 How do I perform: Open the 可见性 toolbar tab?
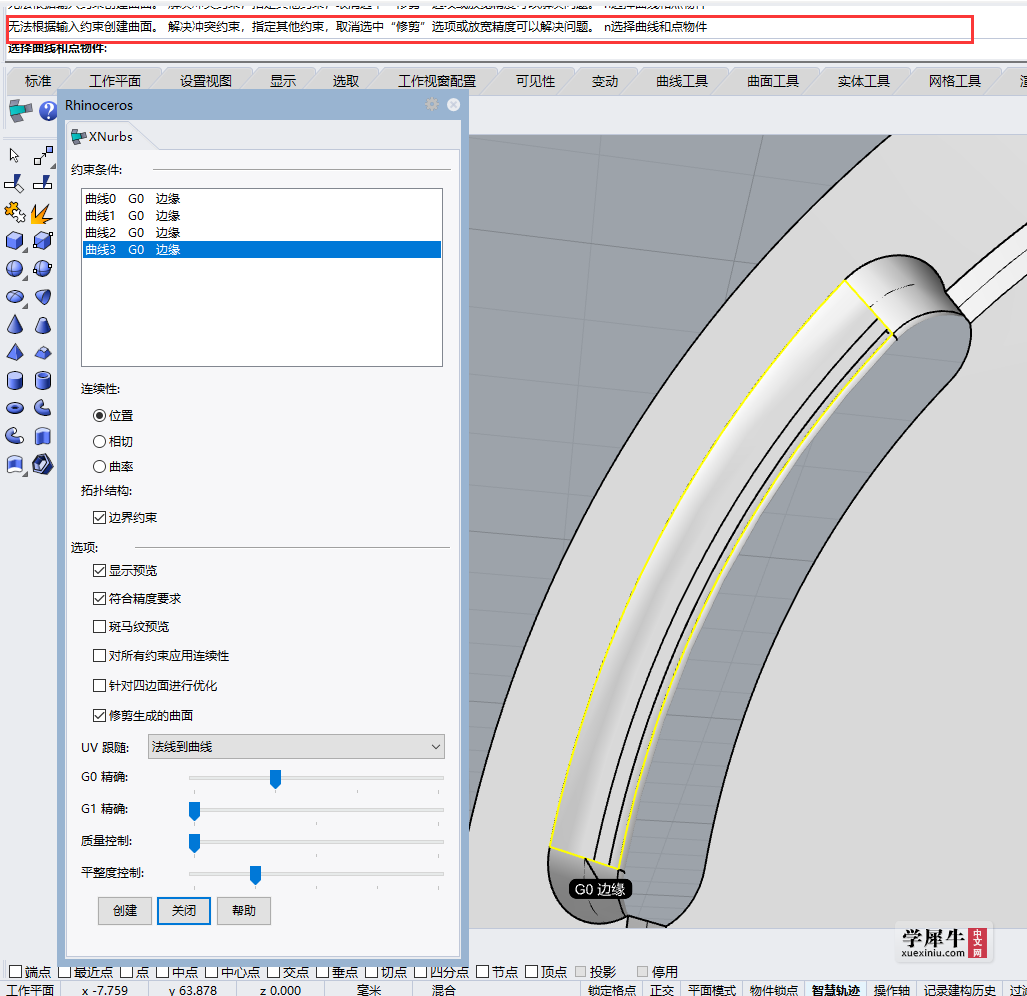[535, 81]
